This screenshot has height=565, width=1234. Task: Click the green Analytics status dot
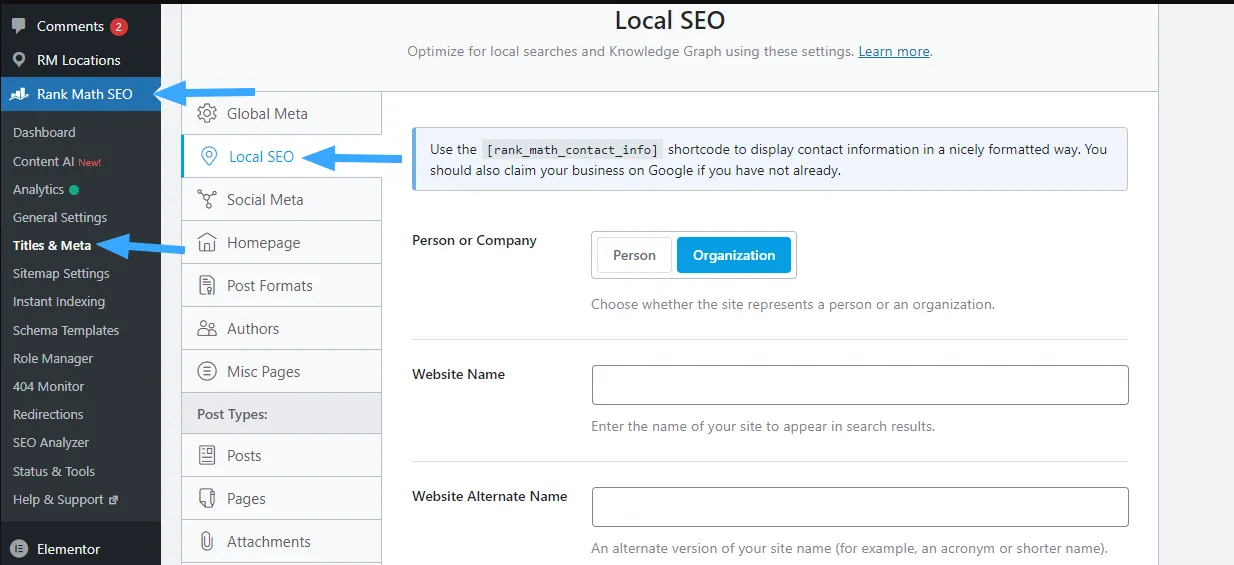click(74, 189)
